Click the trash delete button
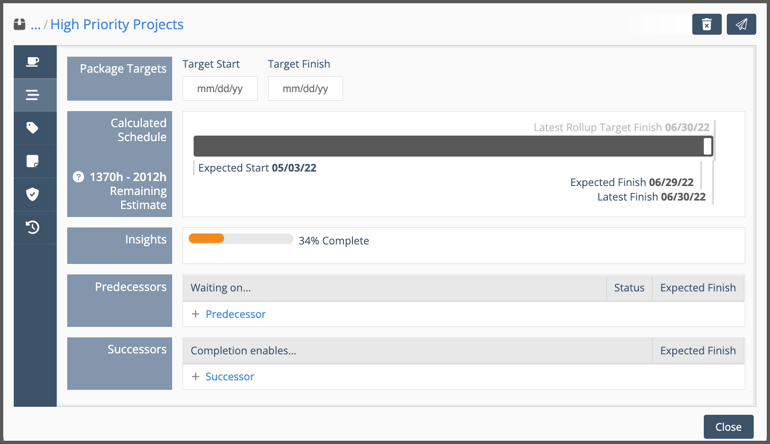The height and width of the screenshot is (444, 770). coord(706,24)
